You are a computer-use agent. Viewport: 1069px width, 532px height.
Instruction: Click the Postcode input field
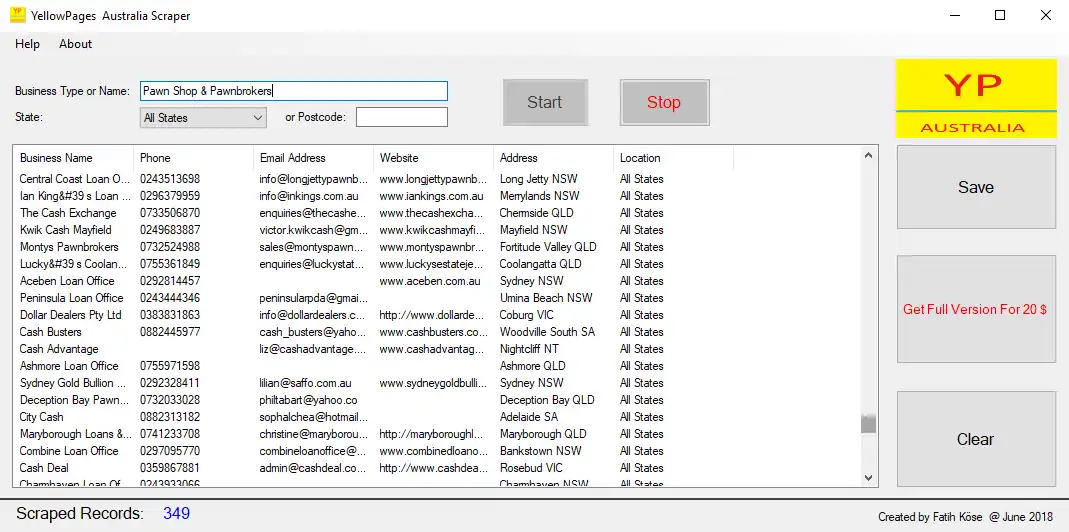pyautogui.click(x=402, y=117)
